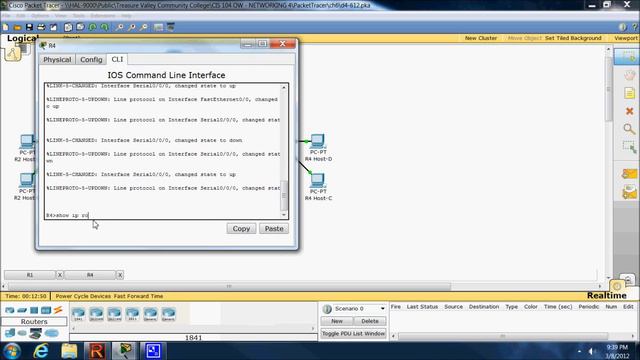
Task: Select the Wireless Devices category icon
Action: pyautogui.click(x=46, y=310)
